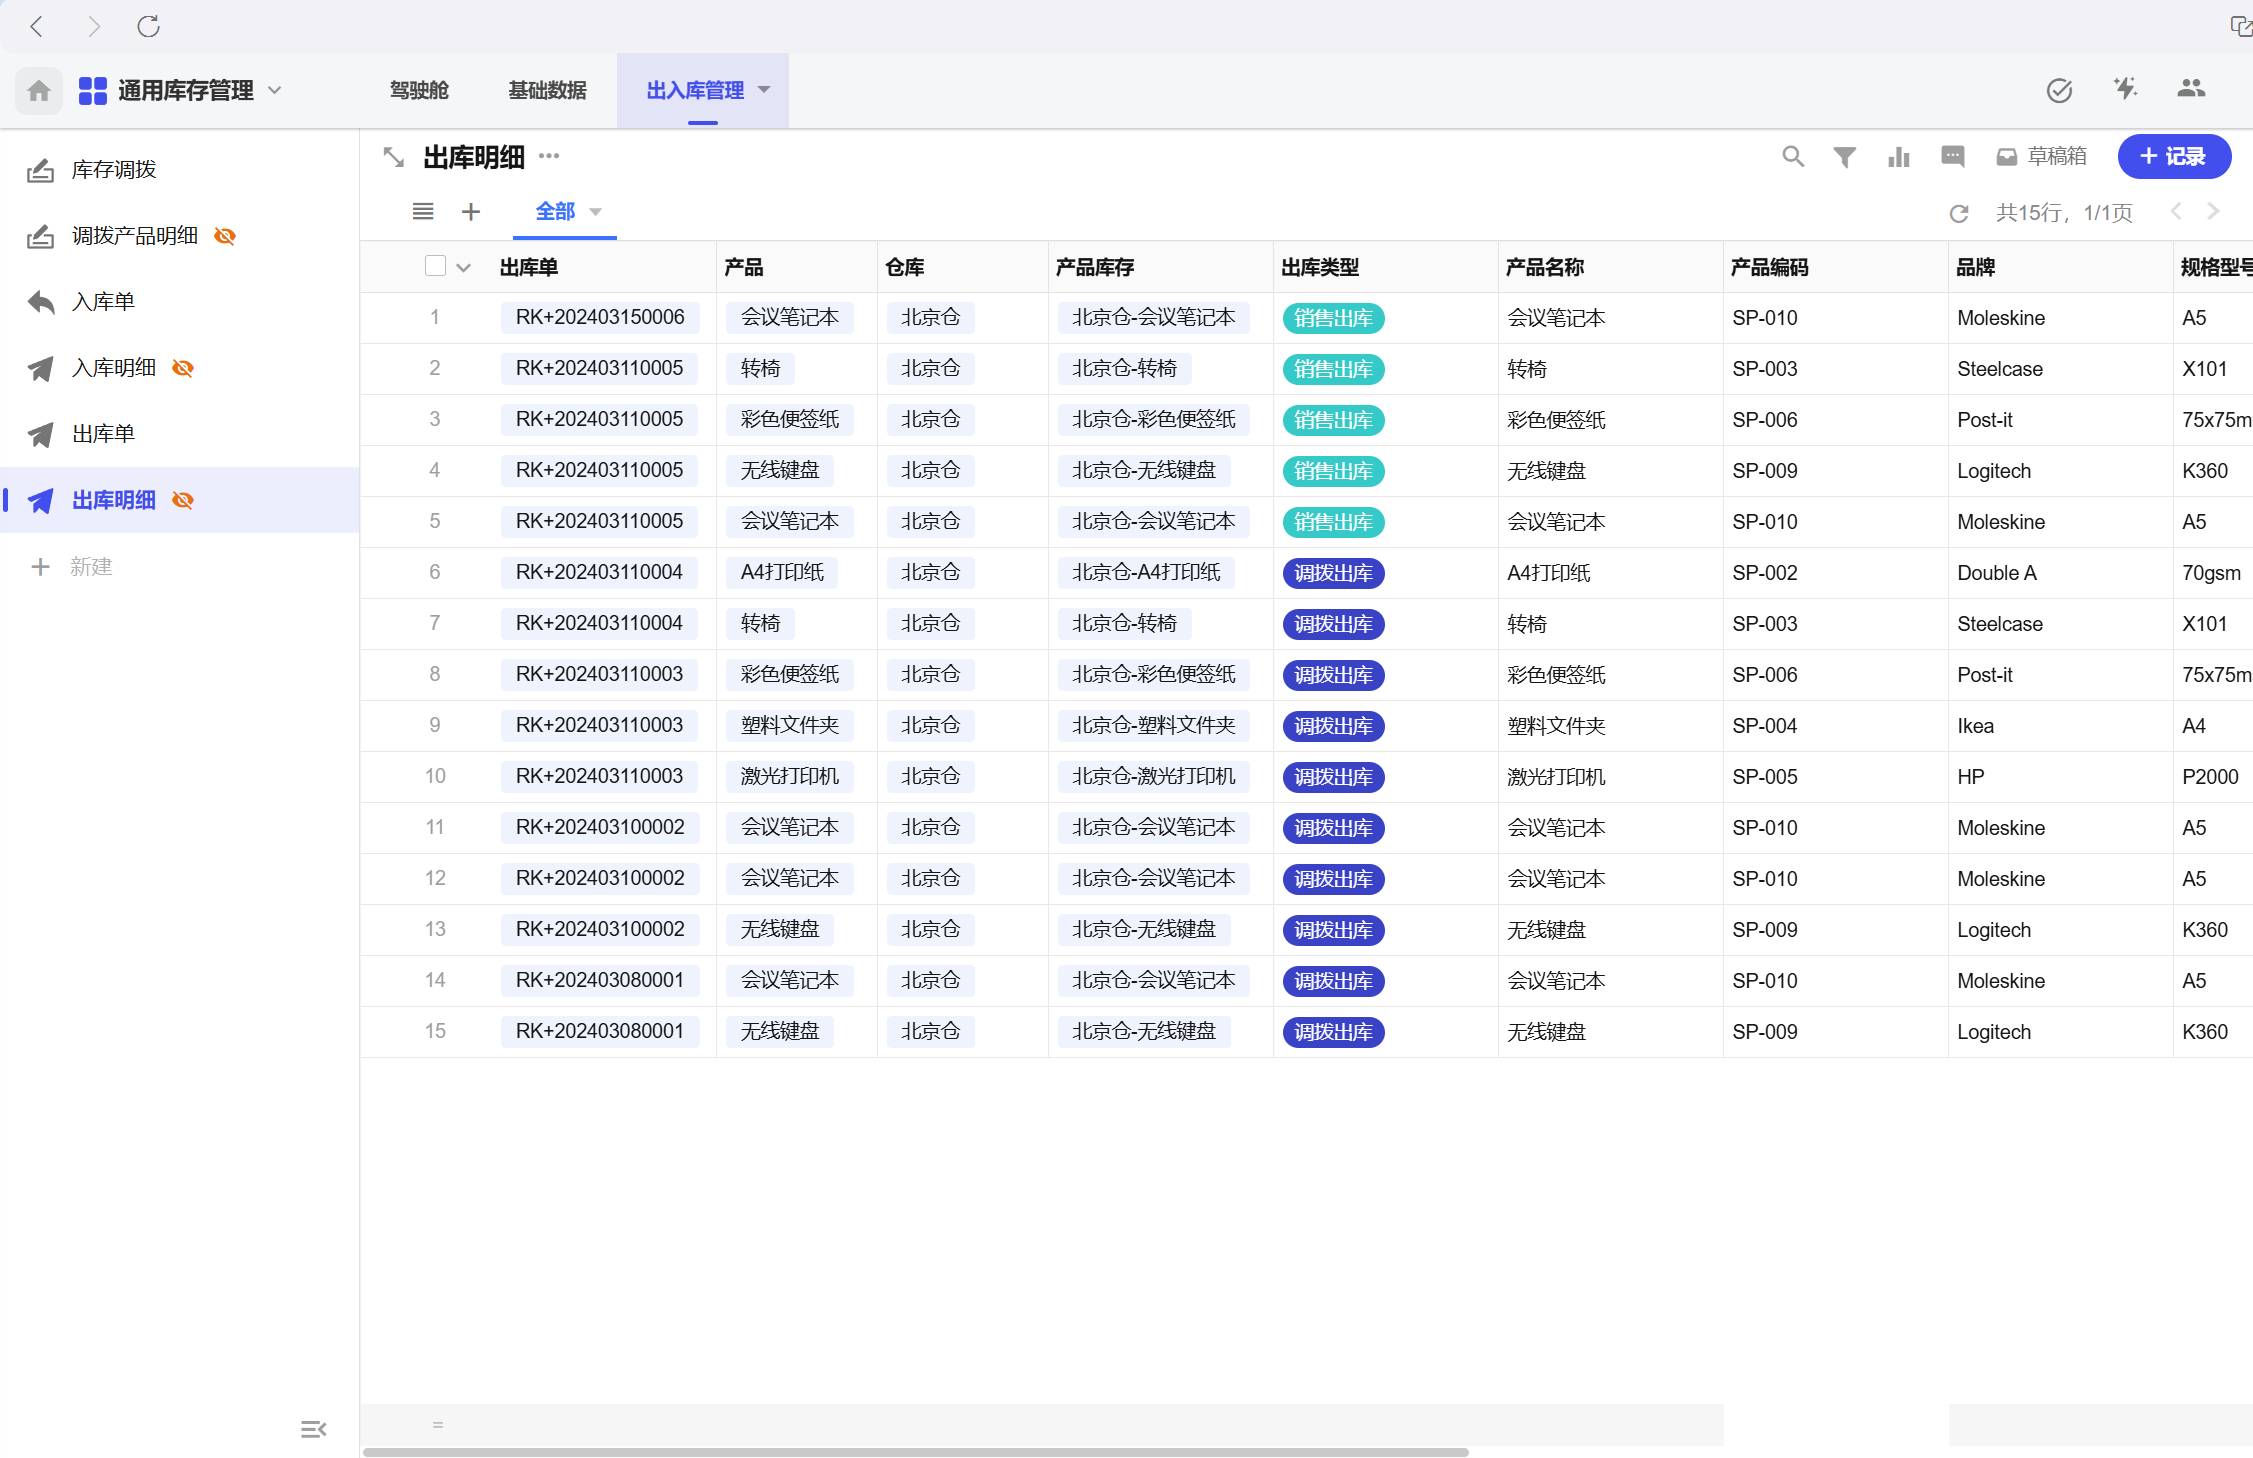Open the statistics bar chart icon

pyautogui.click(x=1898, y=157)
